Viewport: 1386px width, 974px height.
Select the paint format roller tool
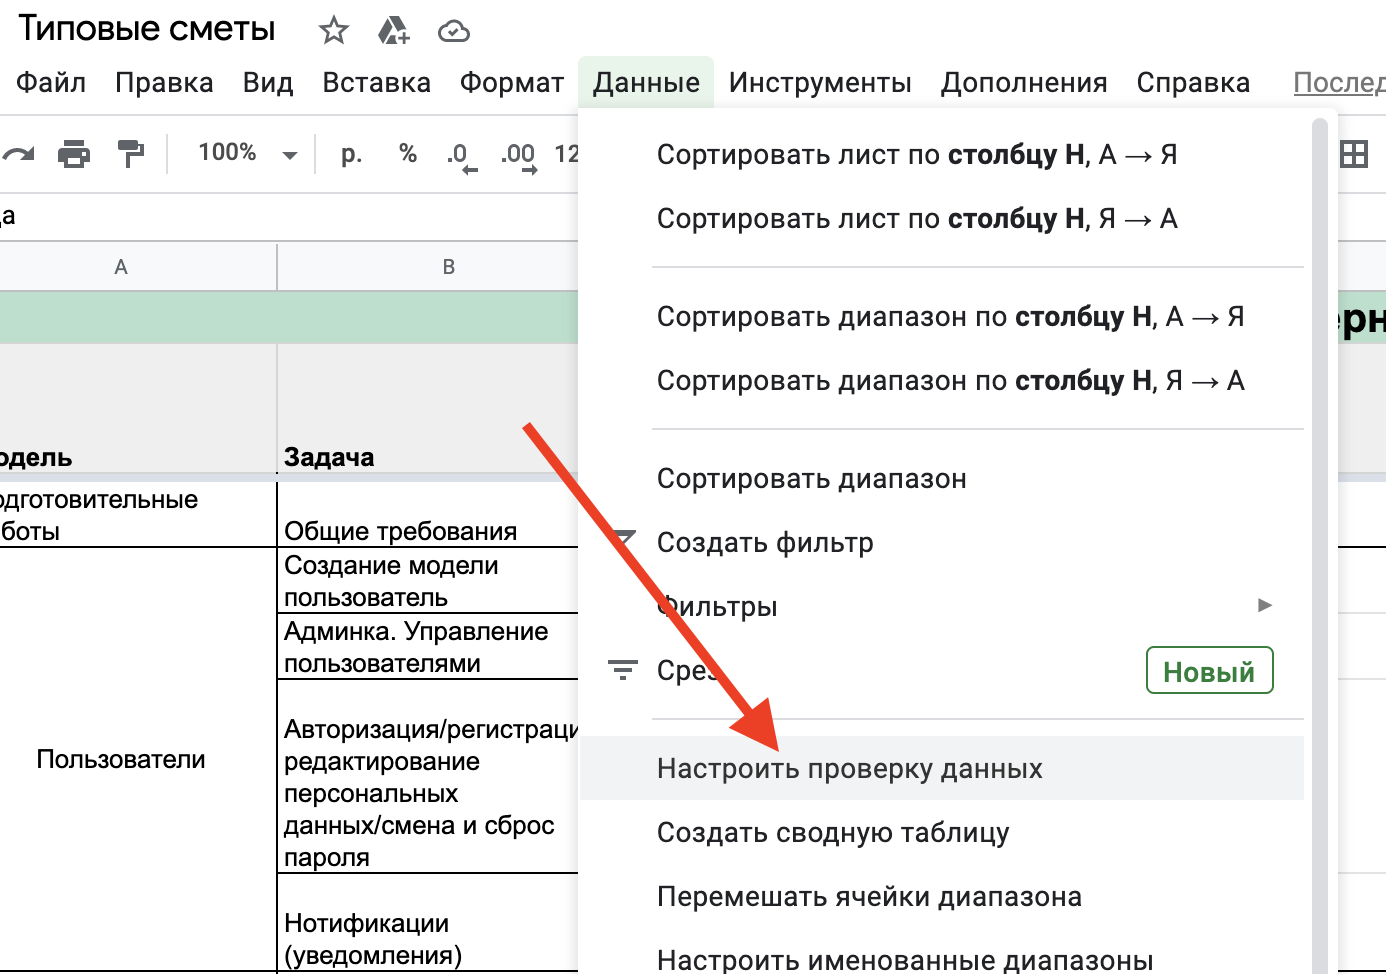pos(131,154)
